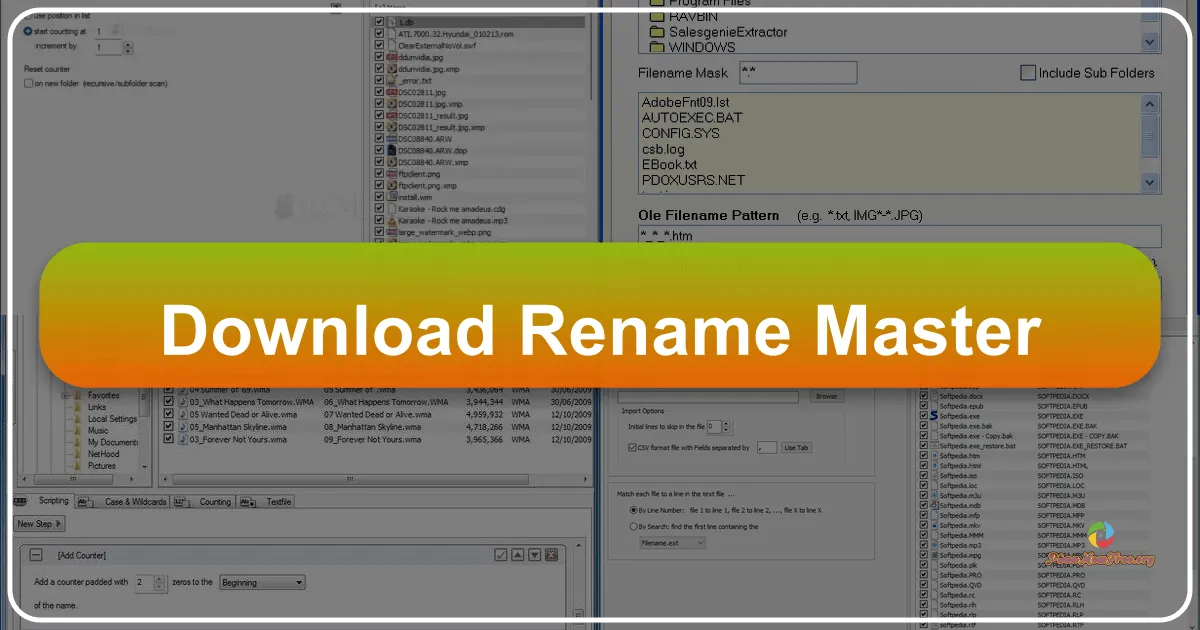This screenshot has width=1200, height=630.
Task: Click the ddunvidia.jpg image file icon
Action: click(x=392, y=58)
